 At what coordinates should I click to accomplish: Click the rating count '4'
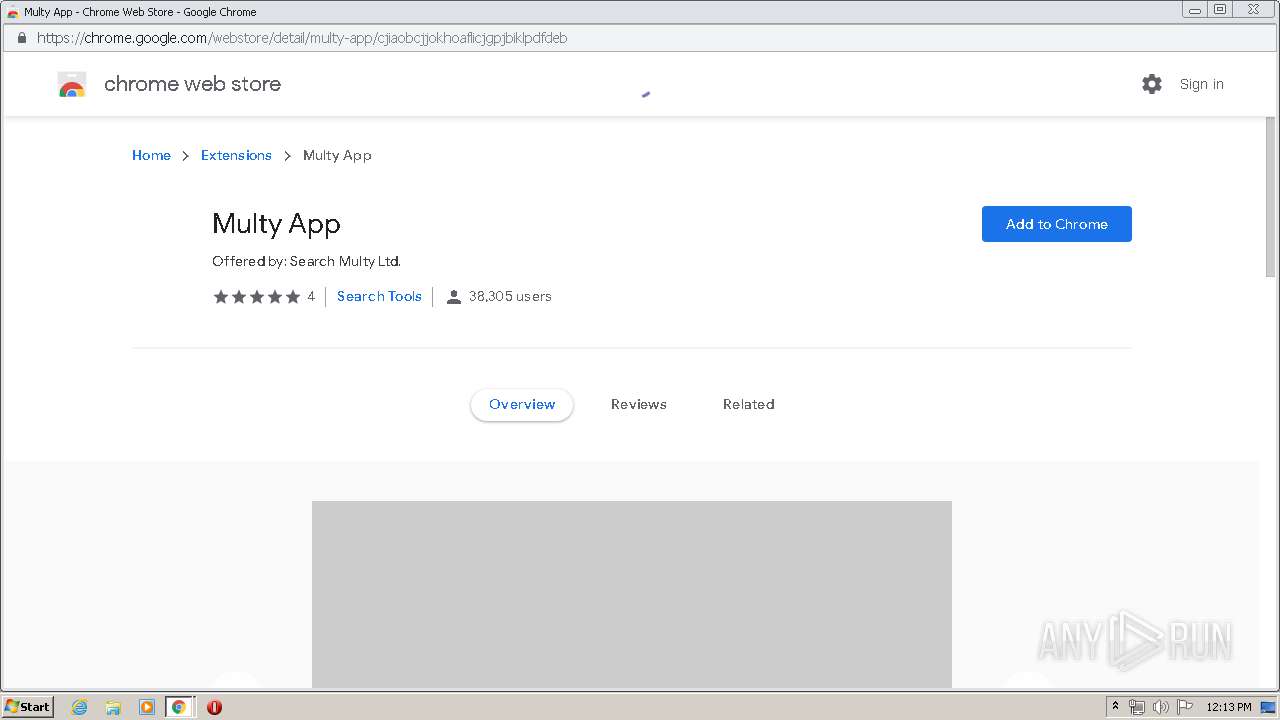pyautogui.click(x=311, y=296)
